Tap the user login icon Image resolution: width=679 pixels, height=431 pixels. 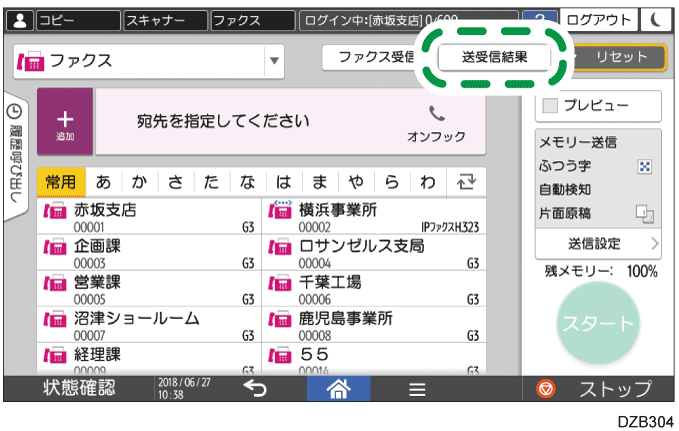click(19, 20)
